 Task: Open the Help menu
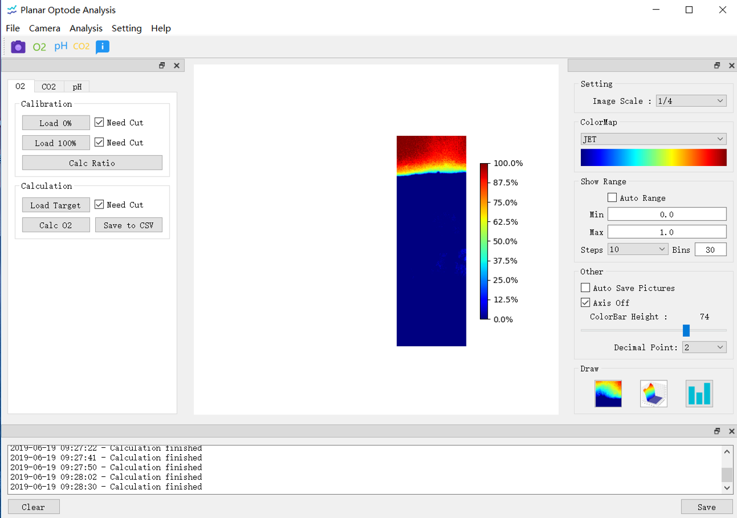coord(161,28)
